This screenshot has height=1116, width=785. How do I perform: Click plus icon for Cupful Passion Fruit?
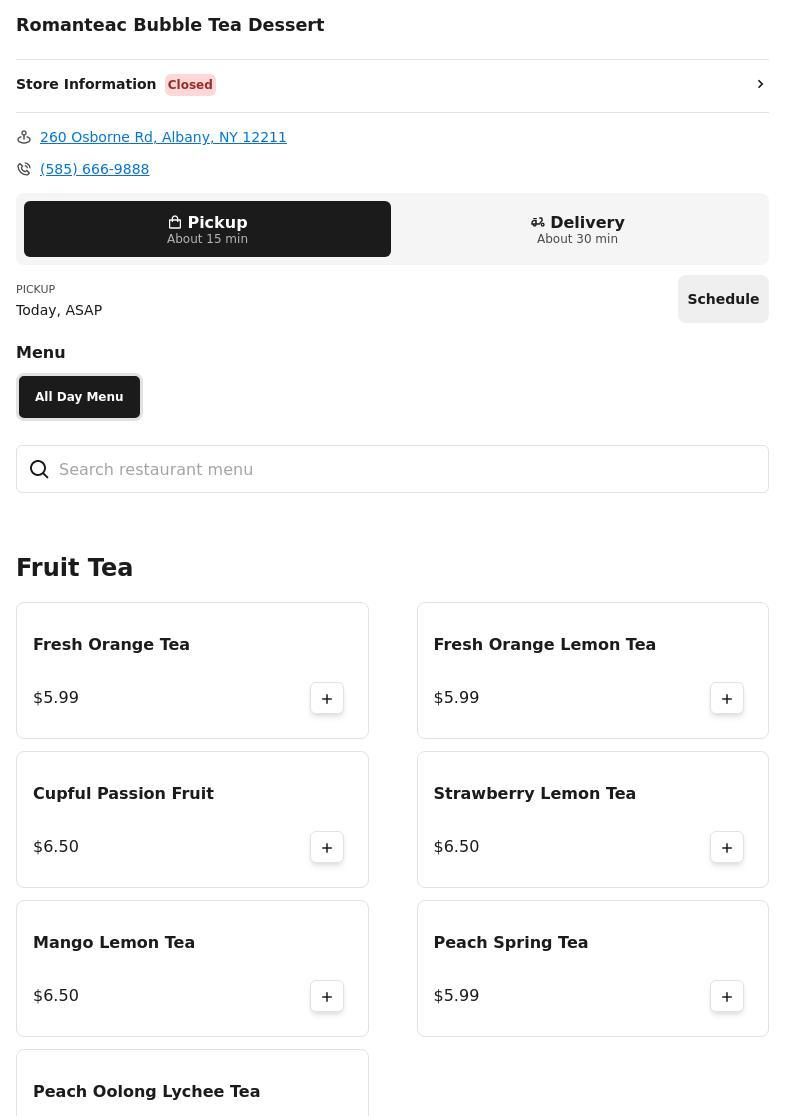(x=327, y=847)
